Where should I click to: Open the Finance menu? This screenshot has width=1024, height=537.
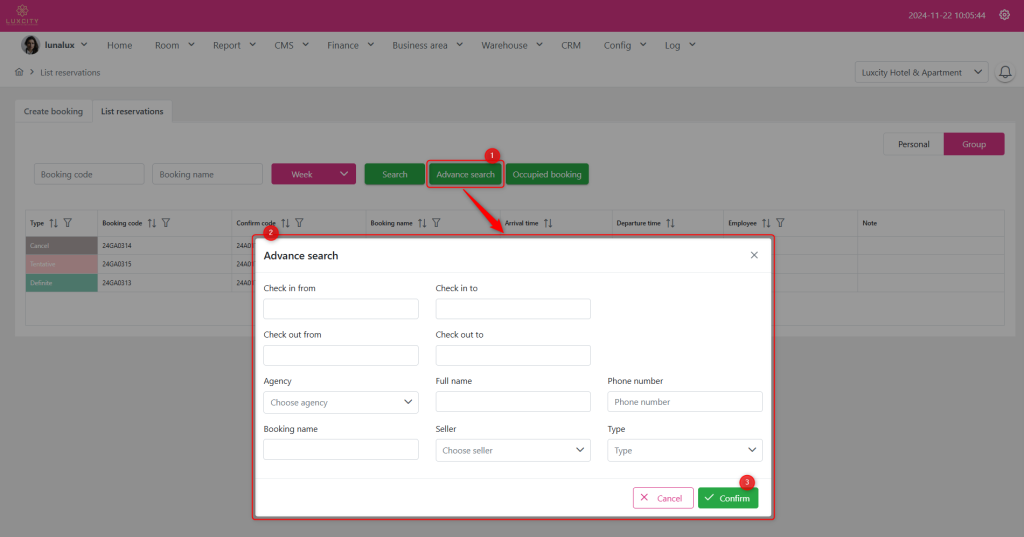350,45
